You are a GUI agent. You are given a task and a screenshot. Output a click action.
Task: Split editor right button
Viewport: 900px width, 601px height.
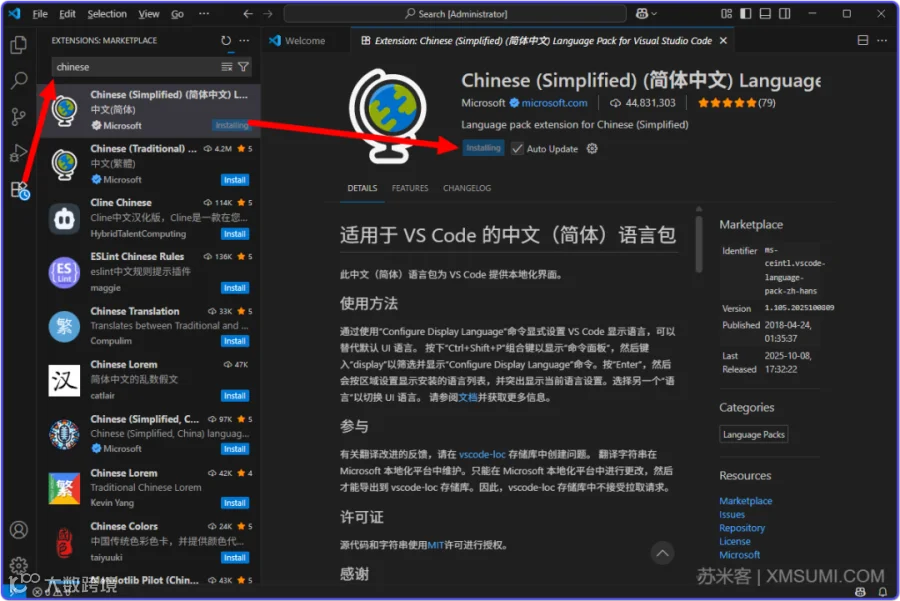(x=863, y=40)
